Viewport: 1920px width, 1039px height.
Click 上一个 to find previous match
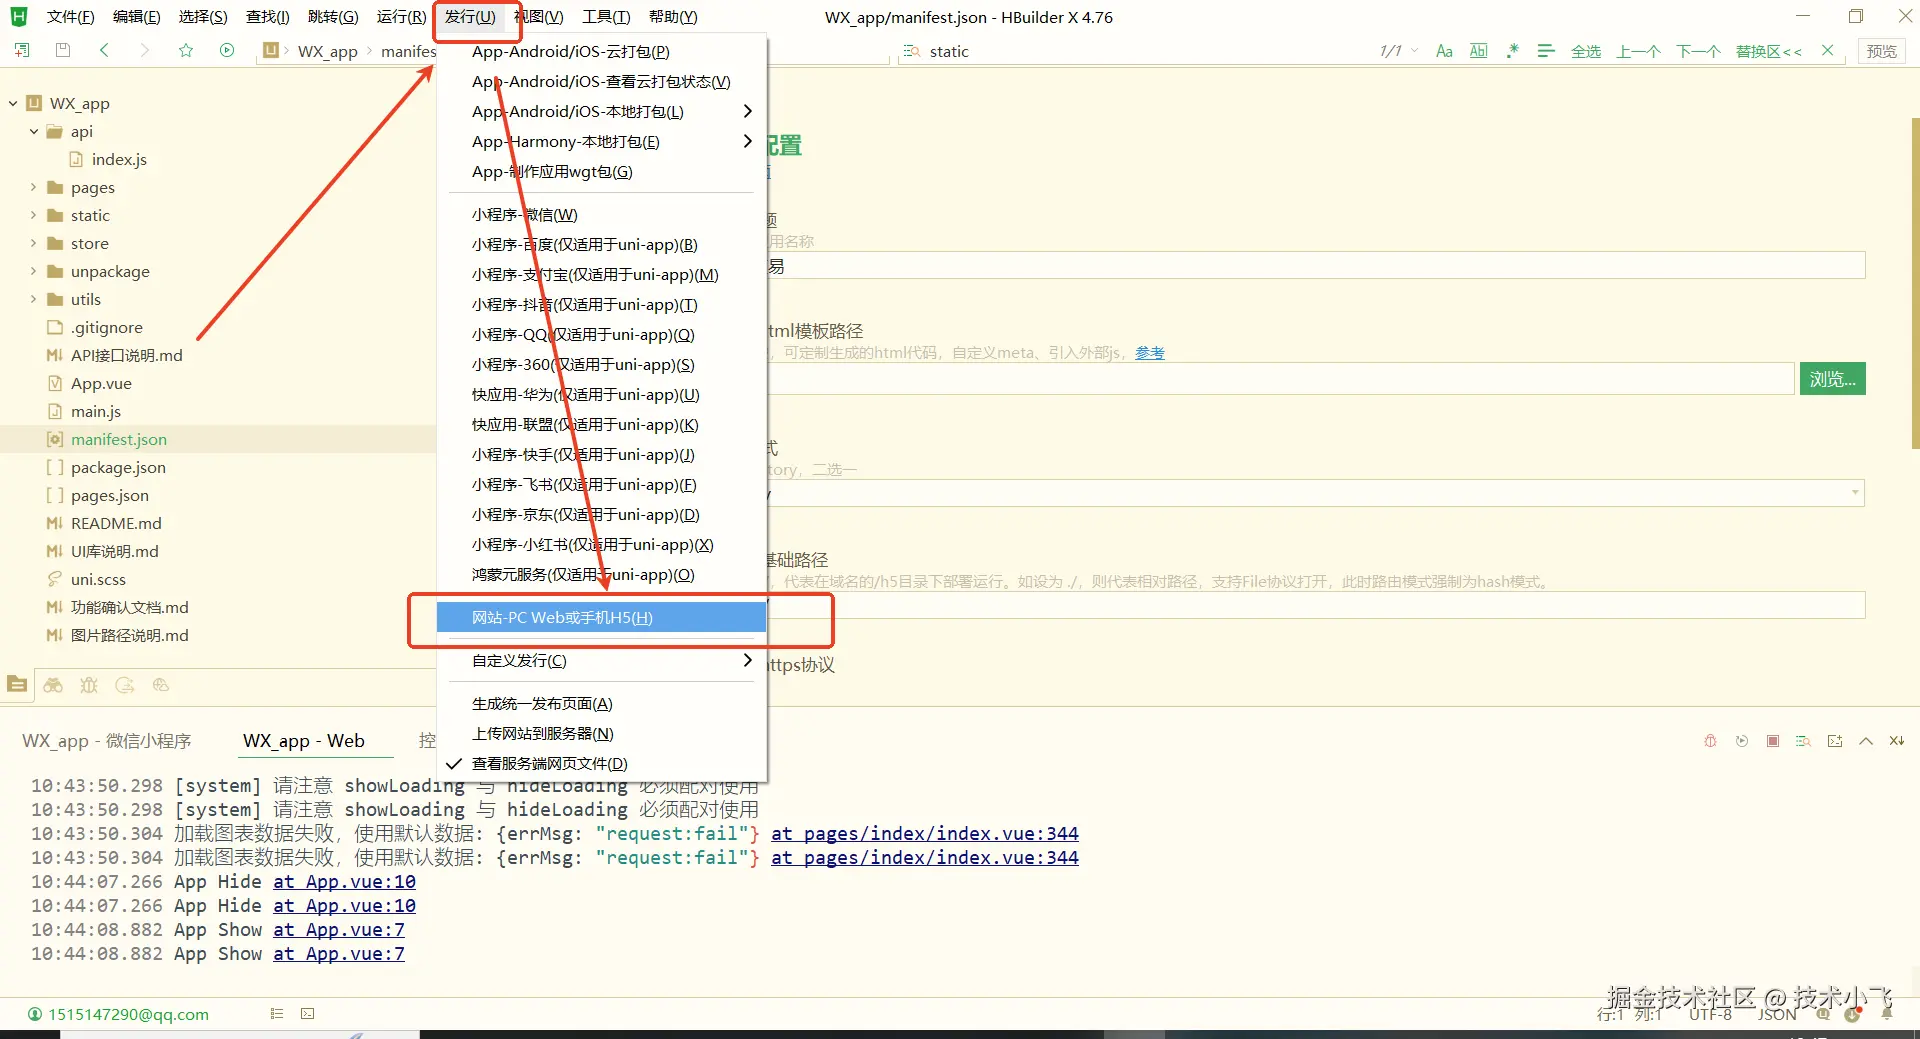click(1638, 51)
